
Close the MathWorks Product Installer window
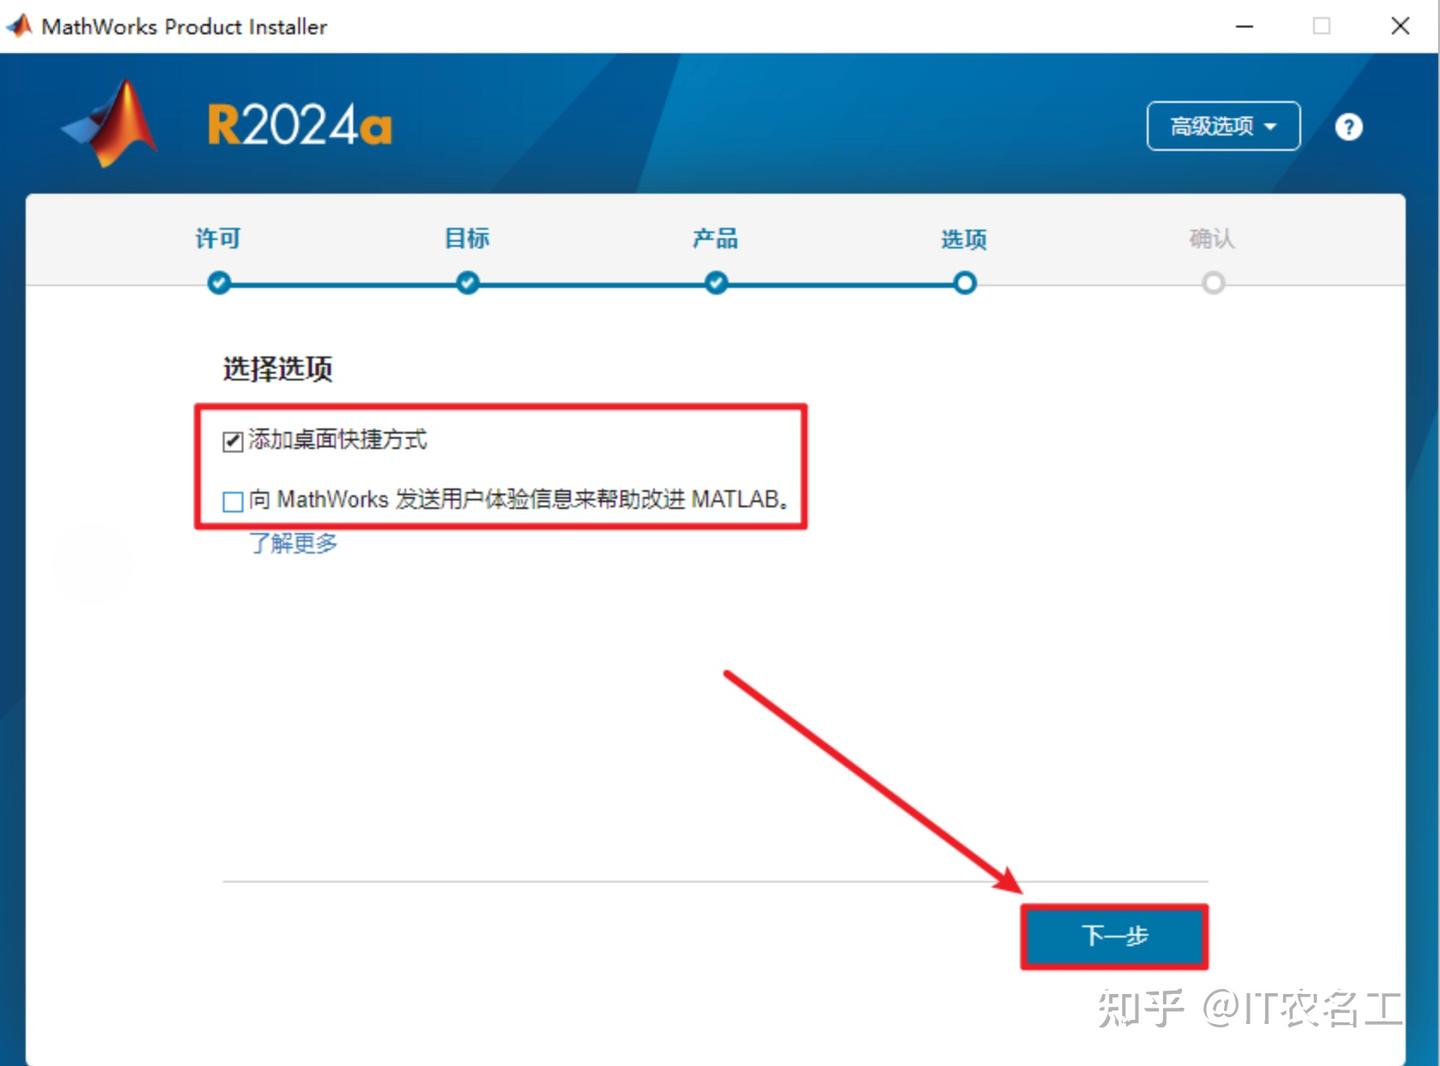click(1400, 26)
